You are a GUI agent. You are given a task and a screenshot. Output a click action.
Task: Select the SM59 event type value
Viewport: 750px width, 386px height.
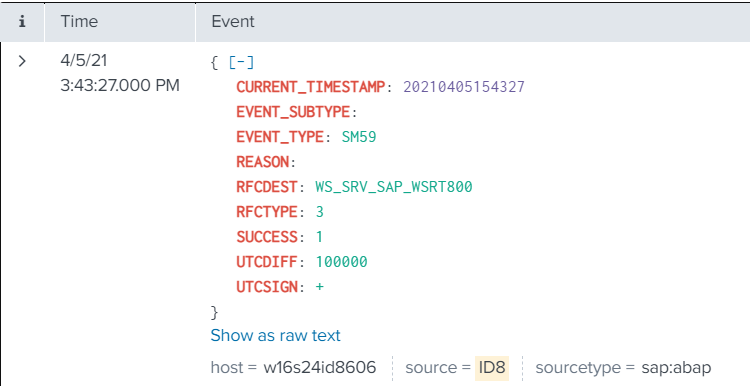[359, 137]
